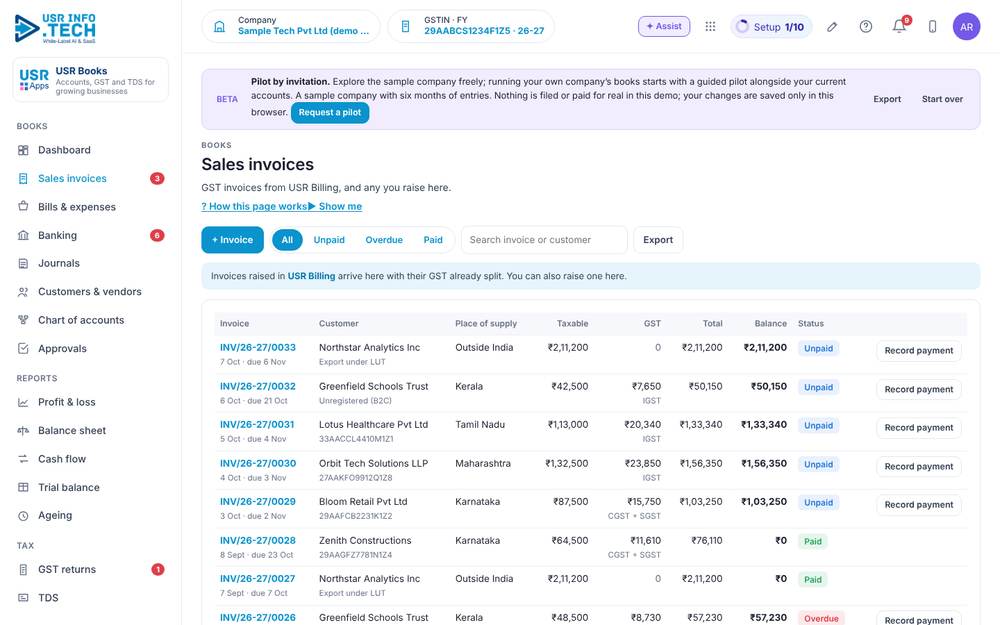The width and height of the screenshot is (1000, 625).
Task: Click Unpaid status badge for Orbit Tech
Action: pos(818,464)
